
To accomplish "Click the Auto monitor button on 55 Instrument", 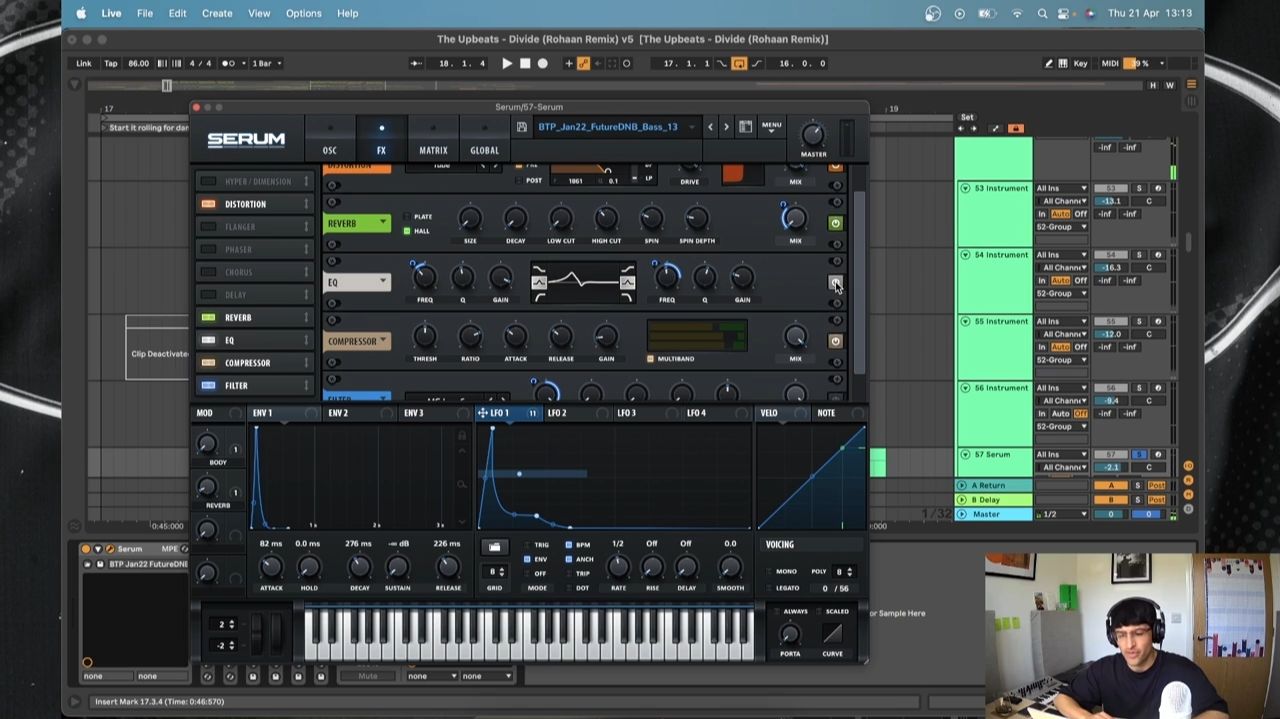I will [x=1061, y=347].
